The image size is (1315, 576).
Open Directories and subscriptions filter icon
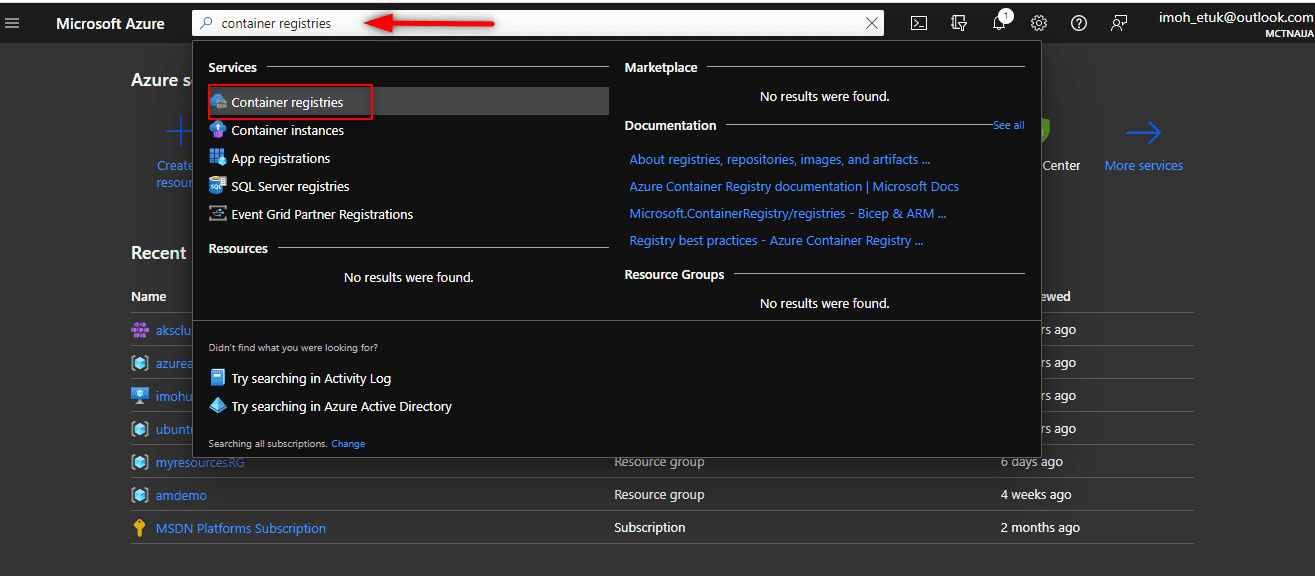pos(959,23)
